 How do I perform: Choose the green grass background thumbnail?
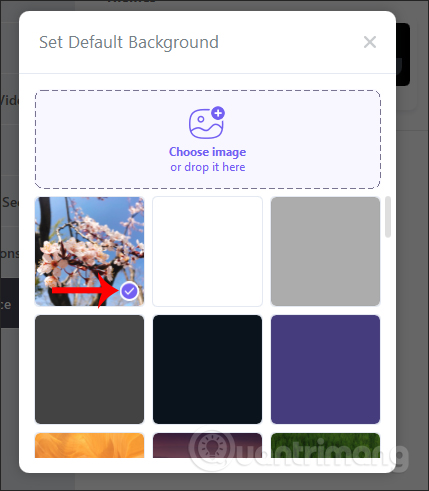click(x=325, y=445)
